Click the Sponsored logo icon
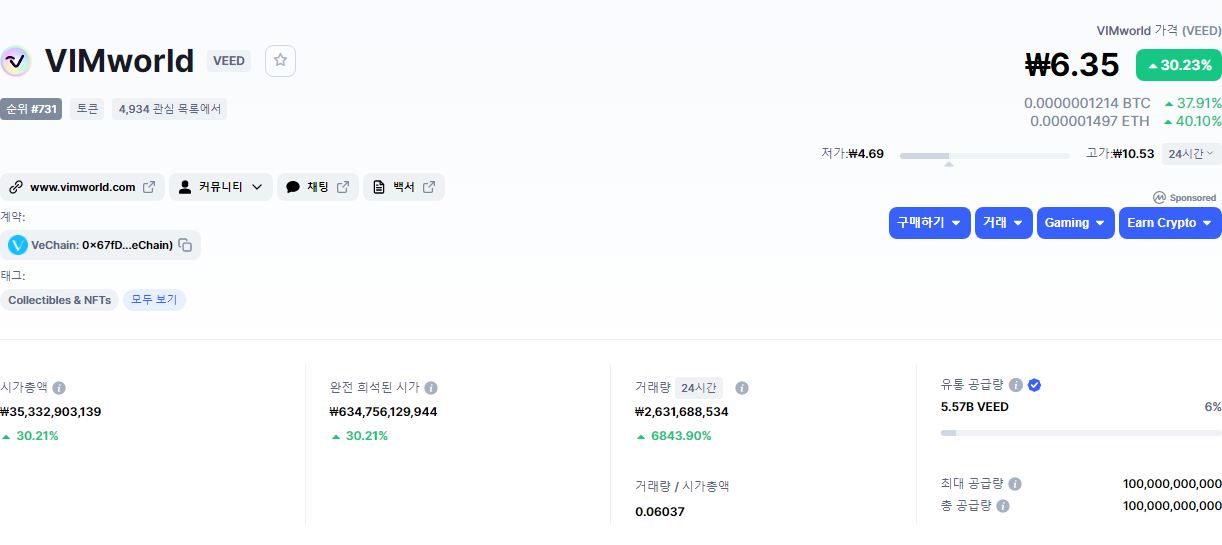1222x545 pixels. pos(1159,198)
